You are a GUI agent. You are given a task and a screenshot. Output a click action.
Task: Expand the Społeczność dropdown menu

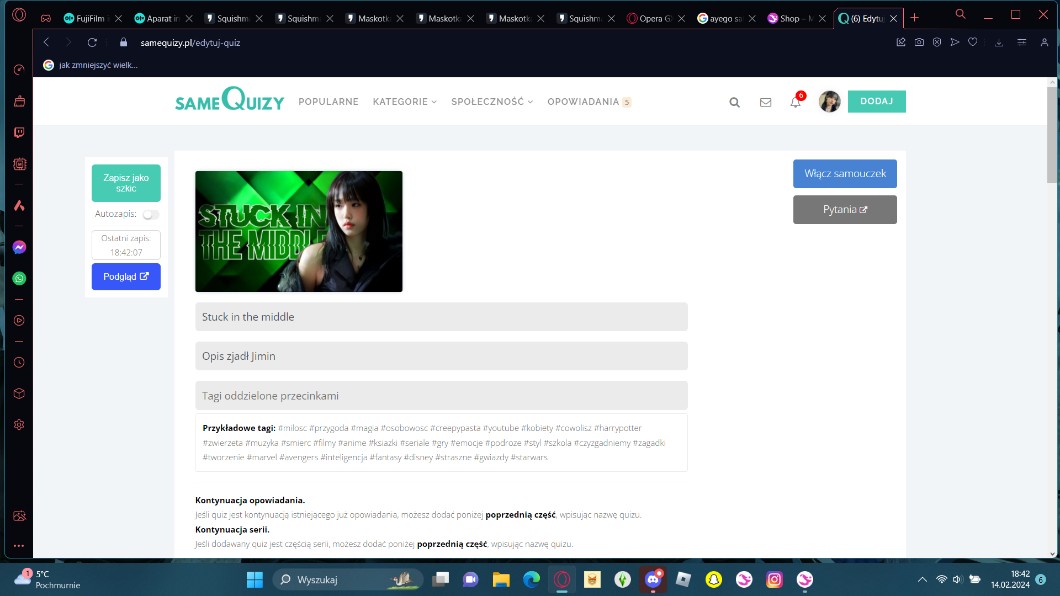(492, 102)
